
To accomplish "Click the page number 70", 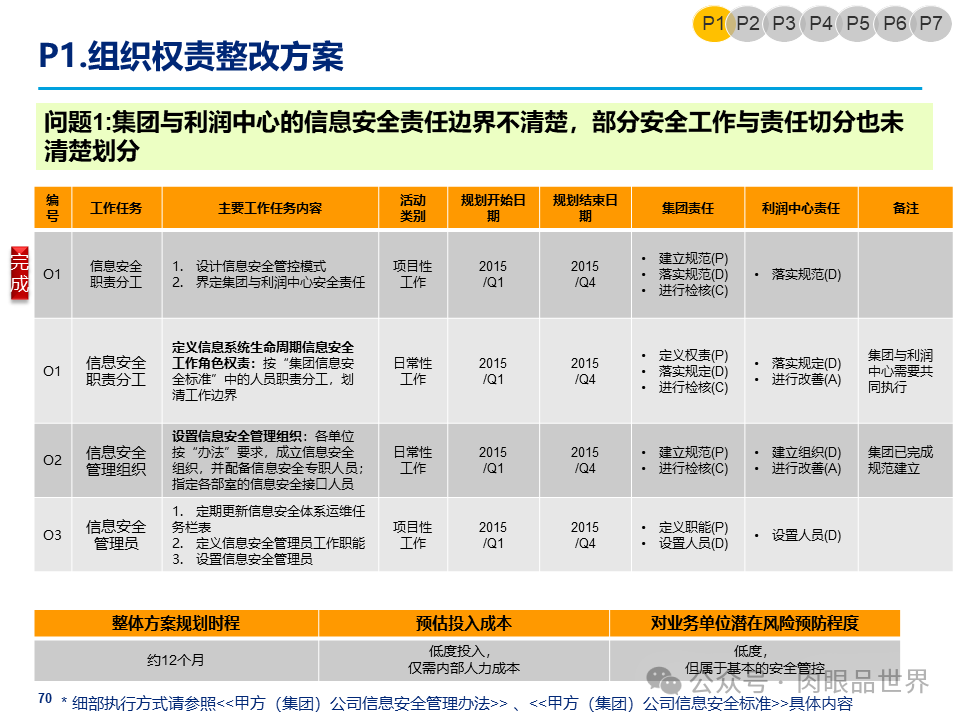I will pos(45,699).
